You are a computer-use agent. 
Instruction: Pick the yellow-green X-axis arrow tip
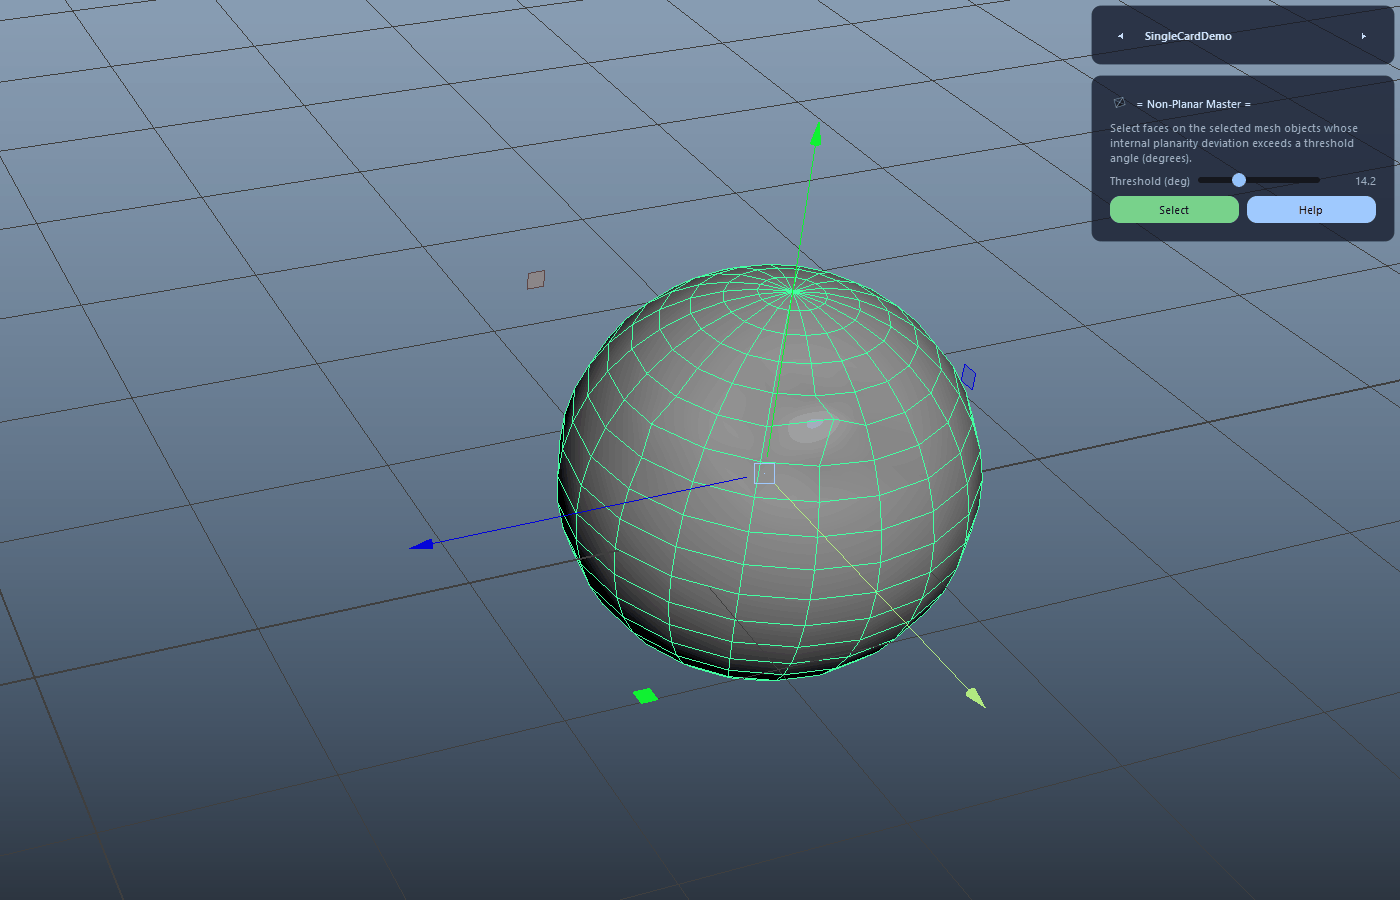click(976, 697)
